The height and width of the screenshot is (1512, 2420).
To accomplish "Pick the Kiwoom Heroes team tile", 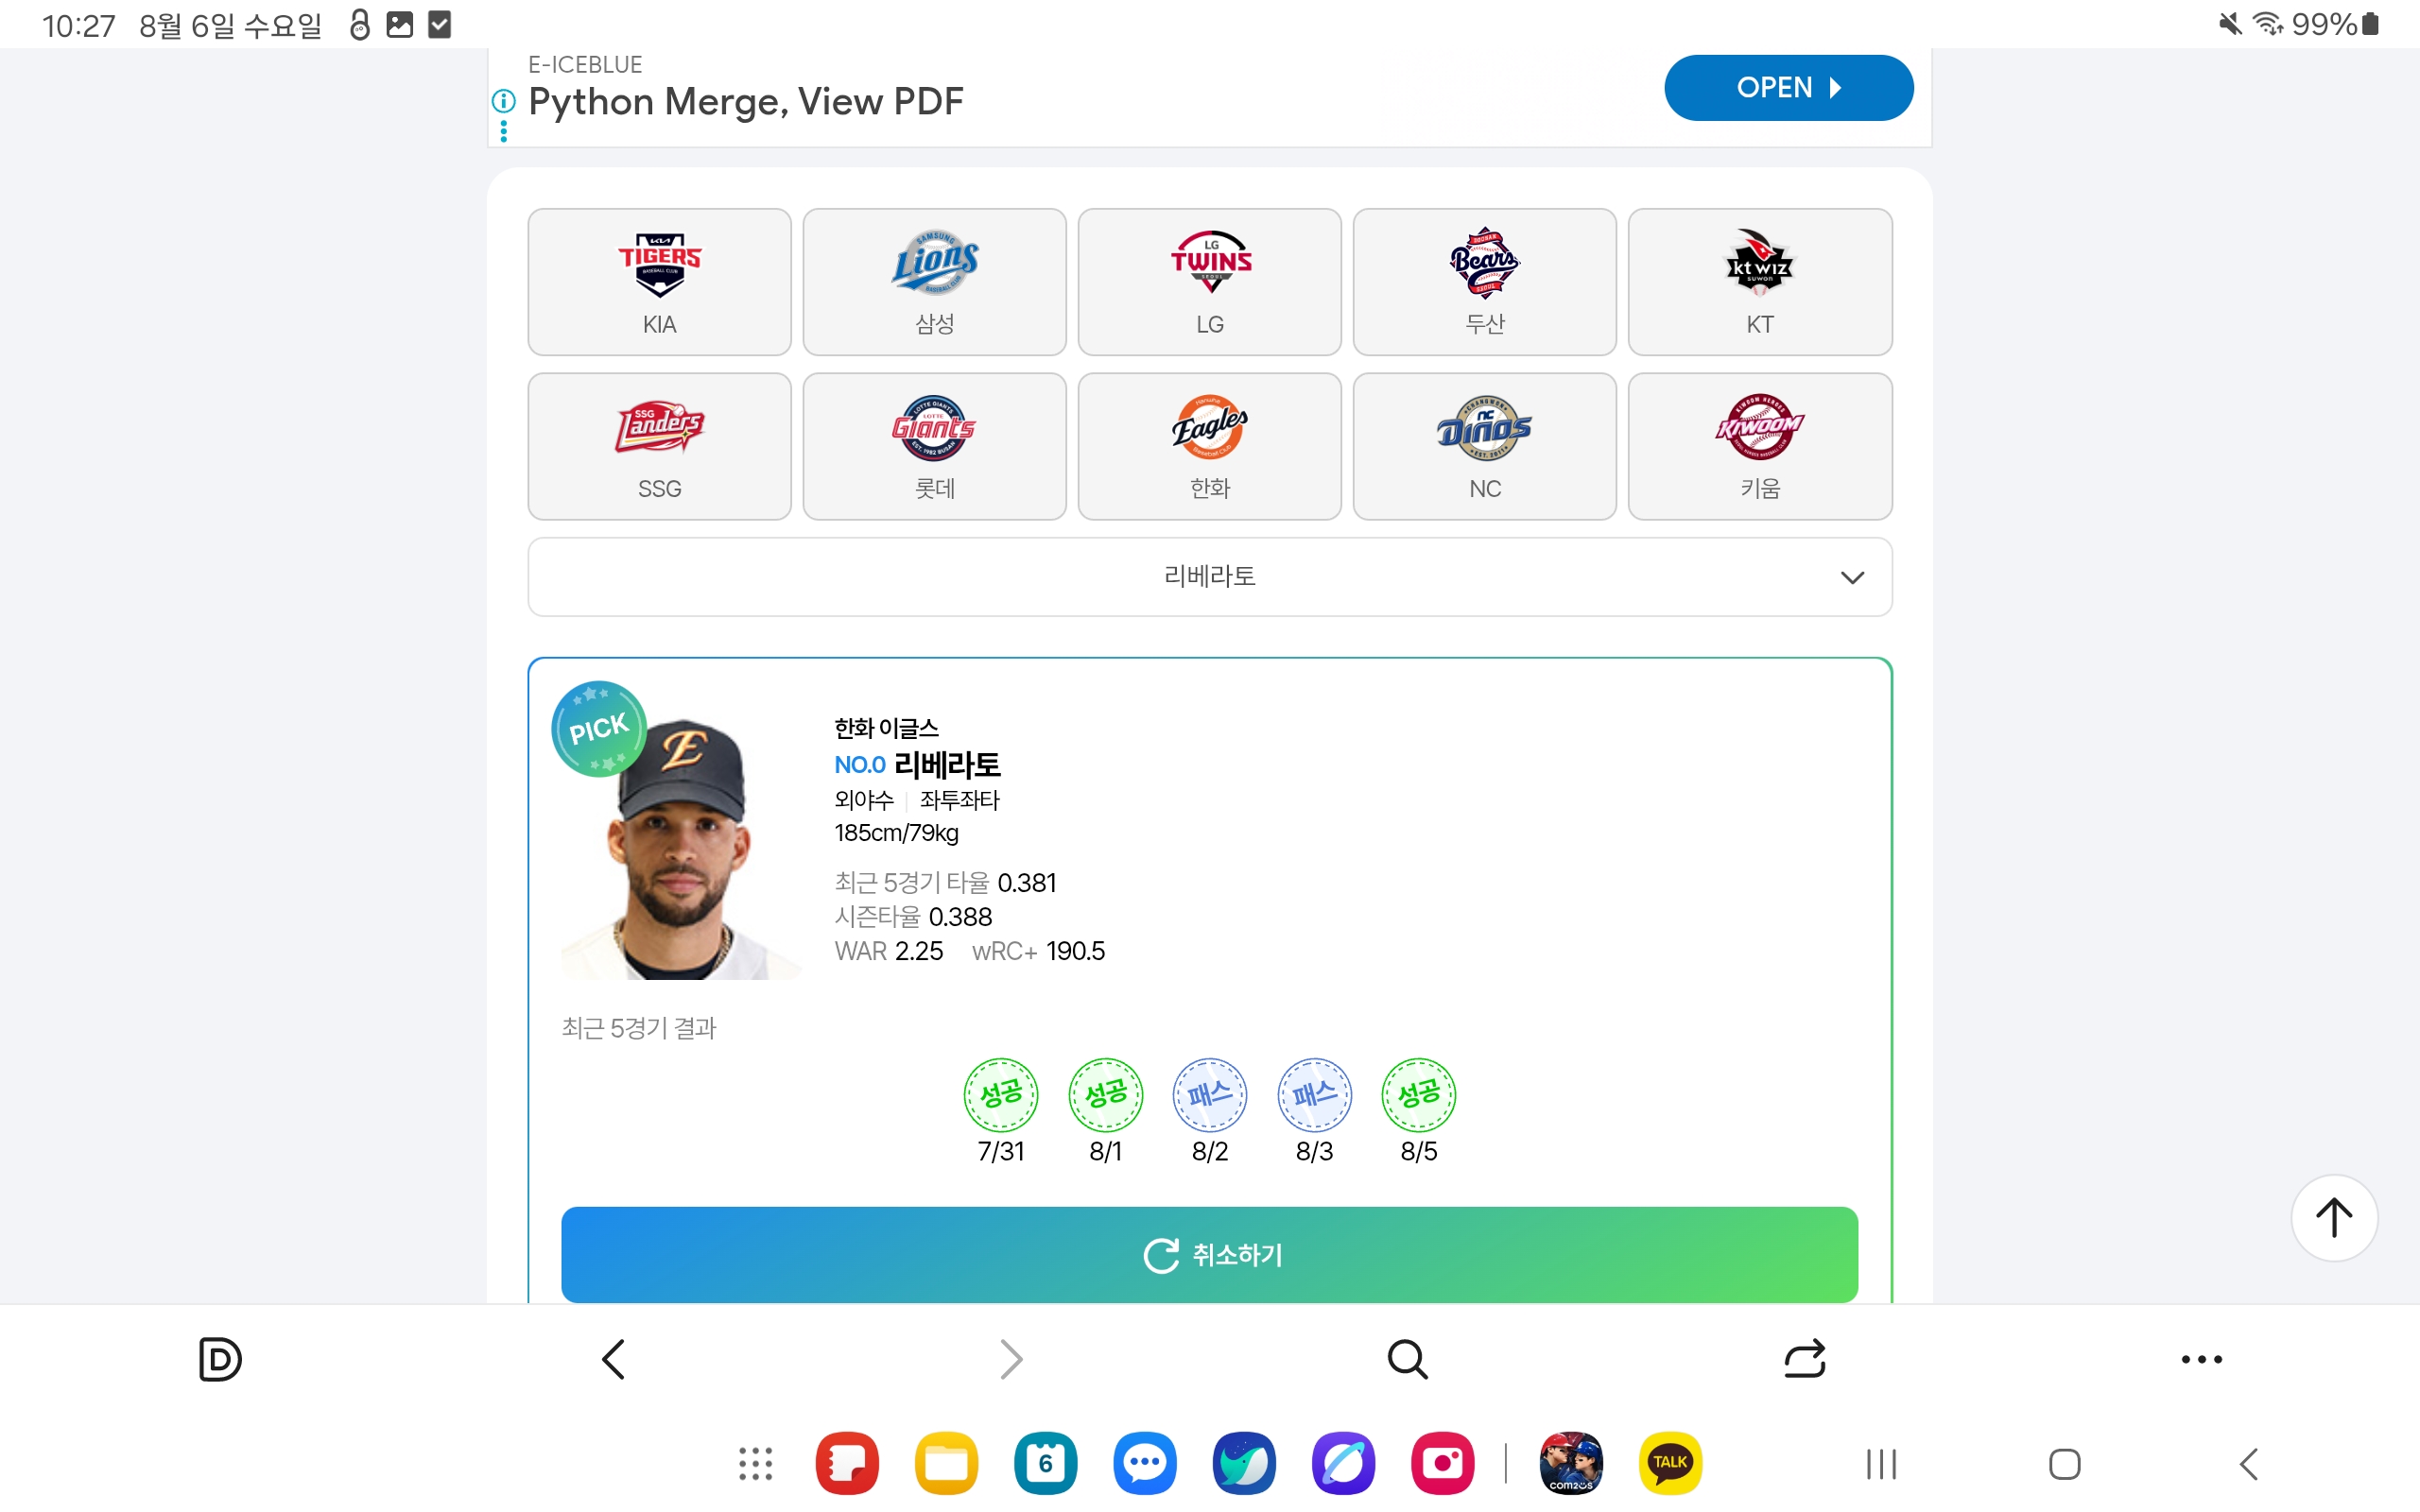I will coord(1760,446).
